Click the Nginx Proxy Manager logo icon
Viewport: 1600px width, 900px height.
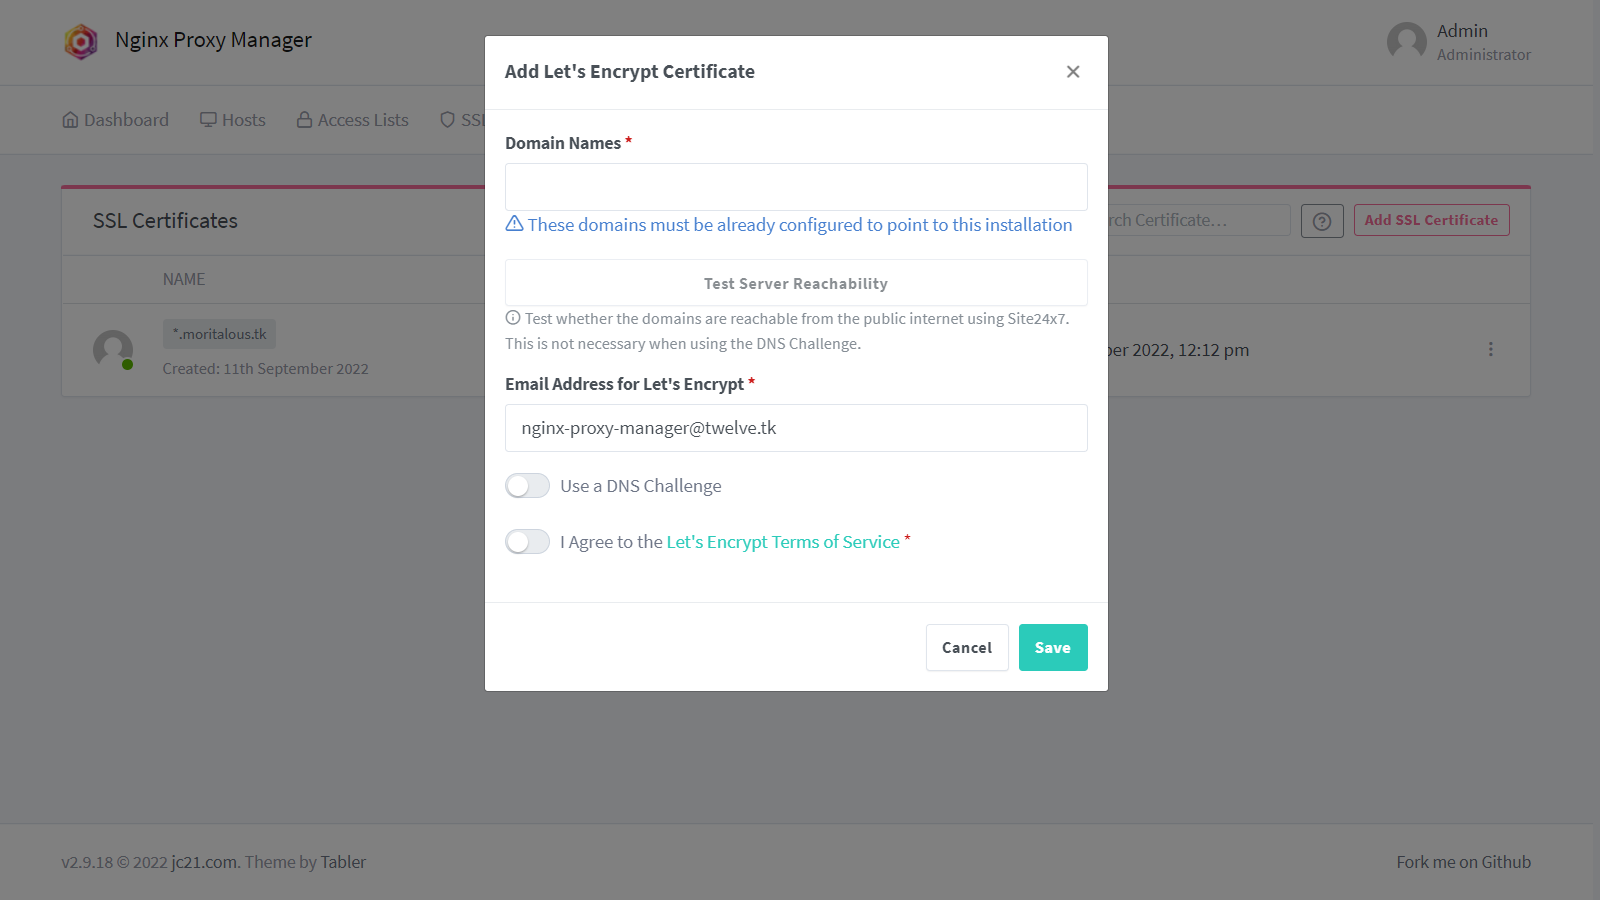81,41
